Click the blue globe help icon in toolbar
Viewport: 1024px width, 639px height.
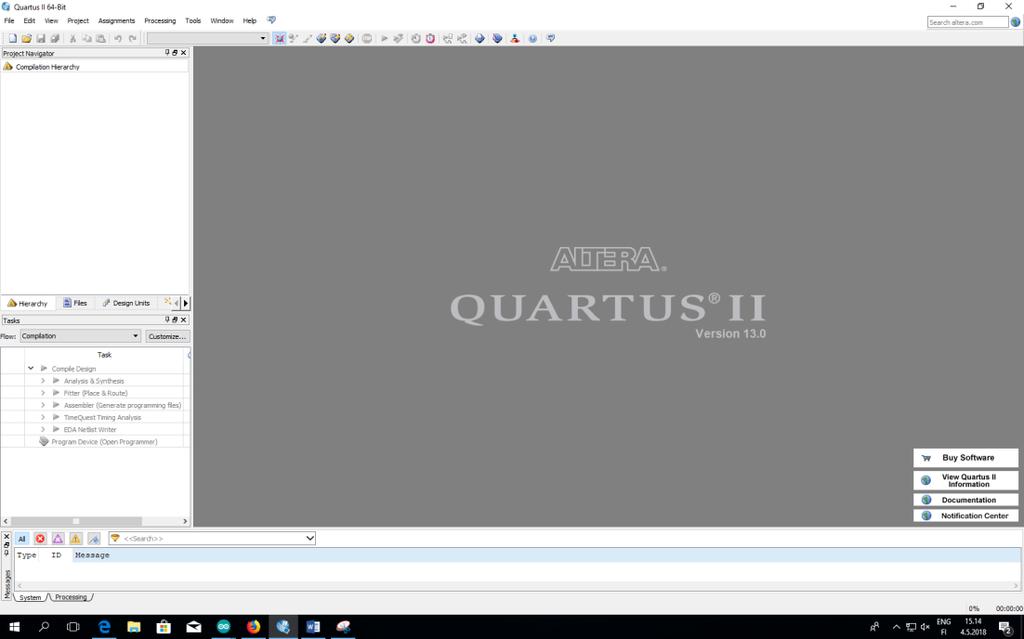(533, 39)
